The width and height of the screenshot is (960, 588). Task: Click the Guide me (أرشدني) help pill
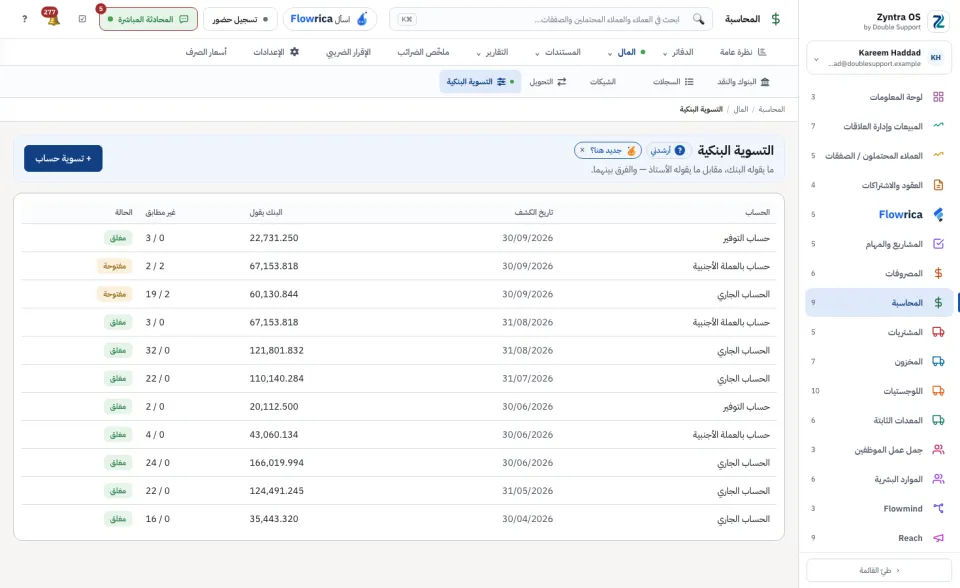[x=669, y=150]
